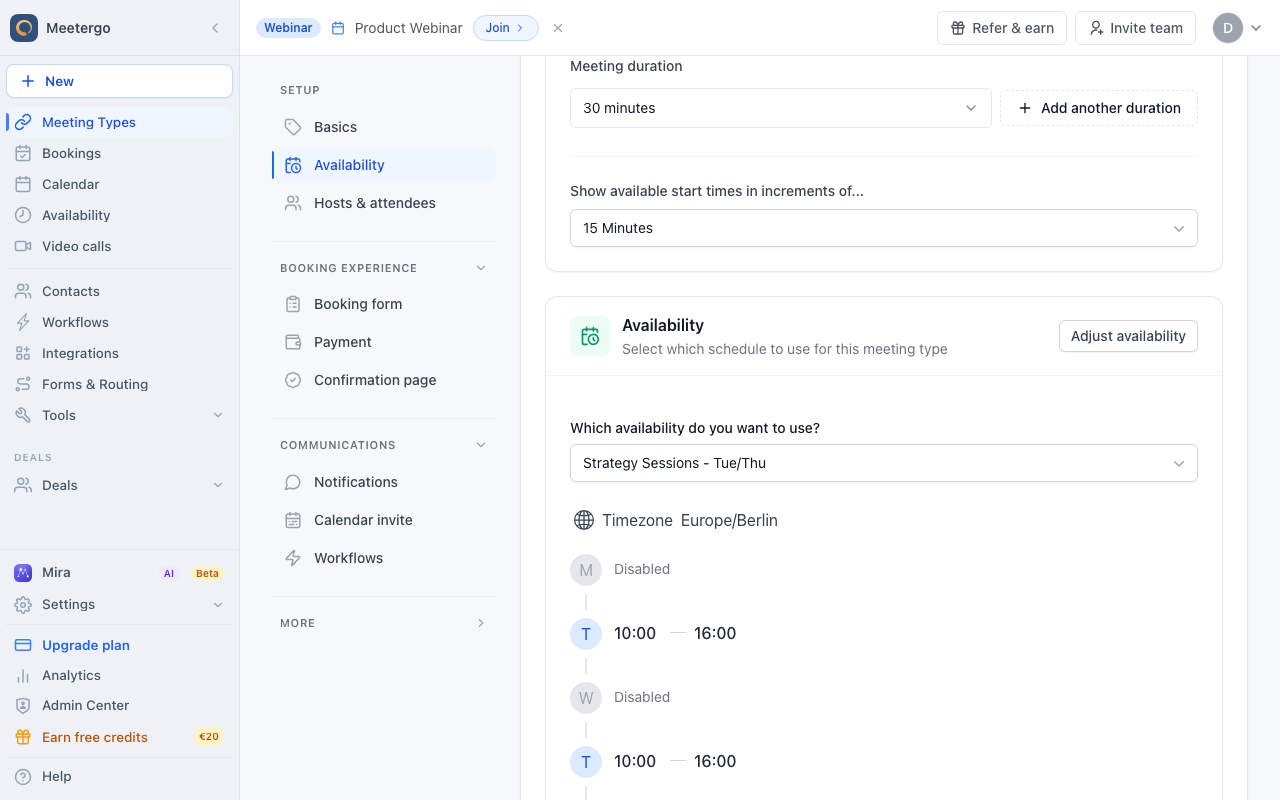The height and width of the screenshot is (800, 1280).
Task: Click the Monday M day circle
Action: (x=586, y=570)
